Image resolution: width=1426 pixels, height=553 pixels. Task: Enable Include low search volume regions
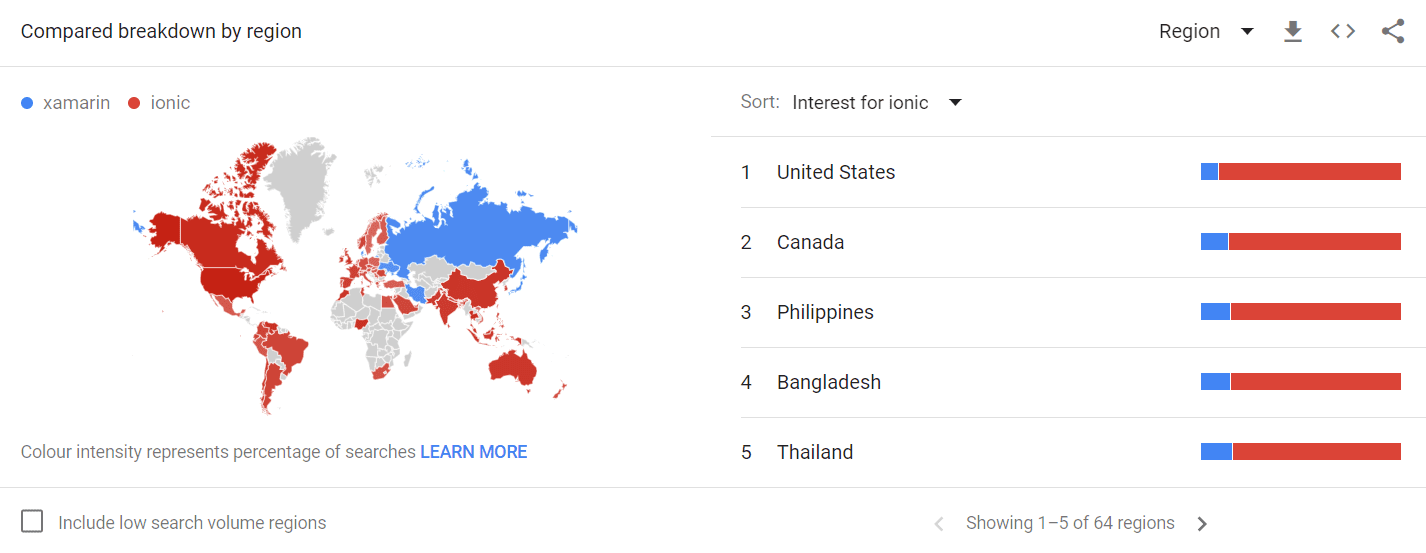[32, 522]
